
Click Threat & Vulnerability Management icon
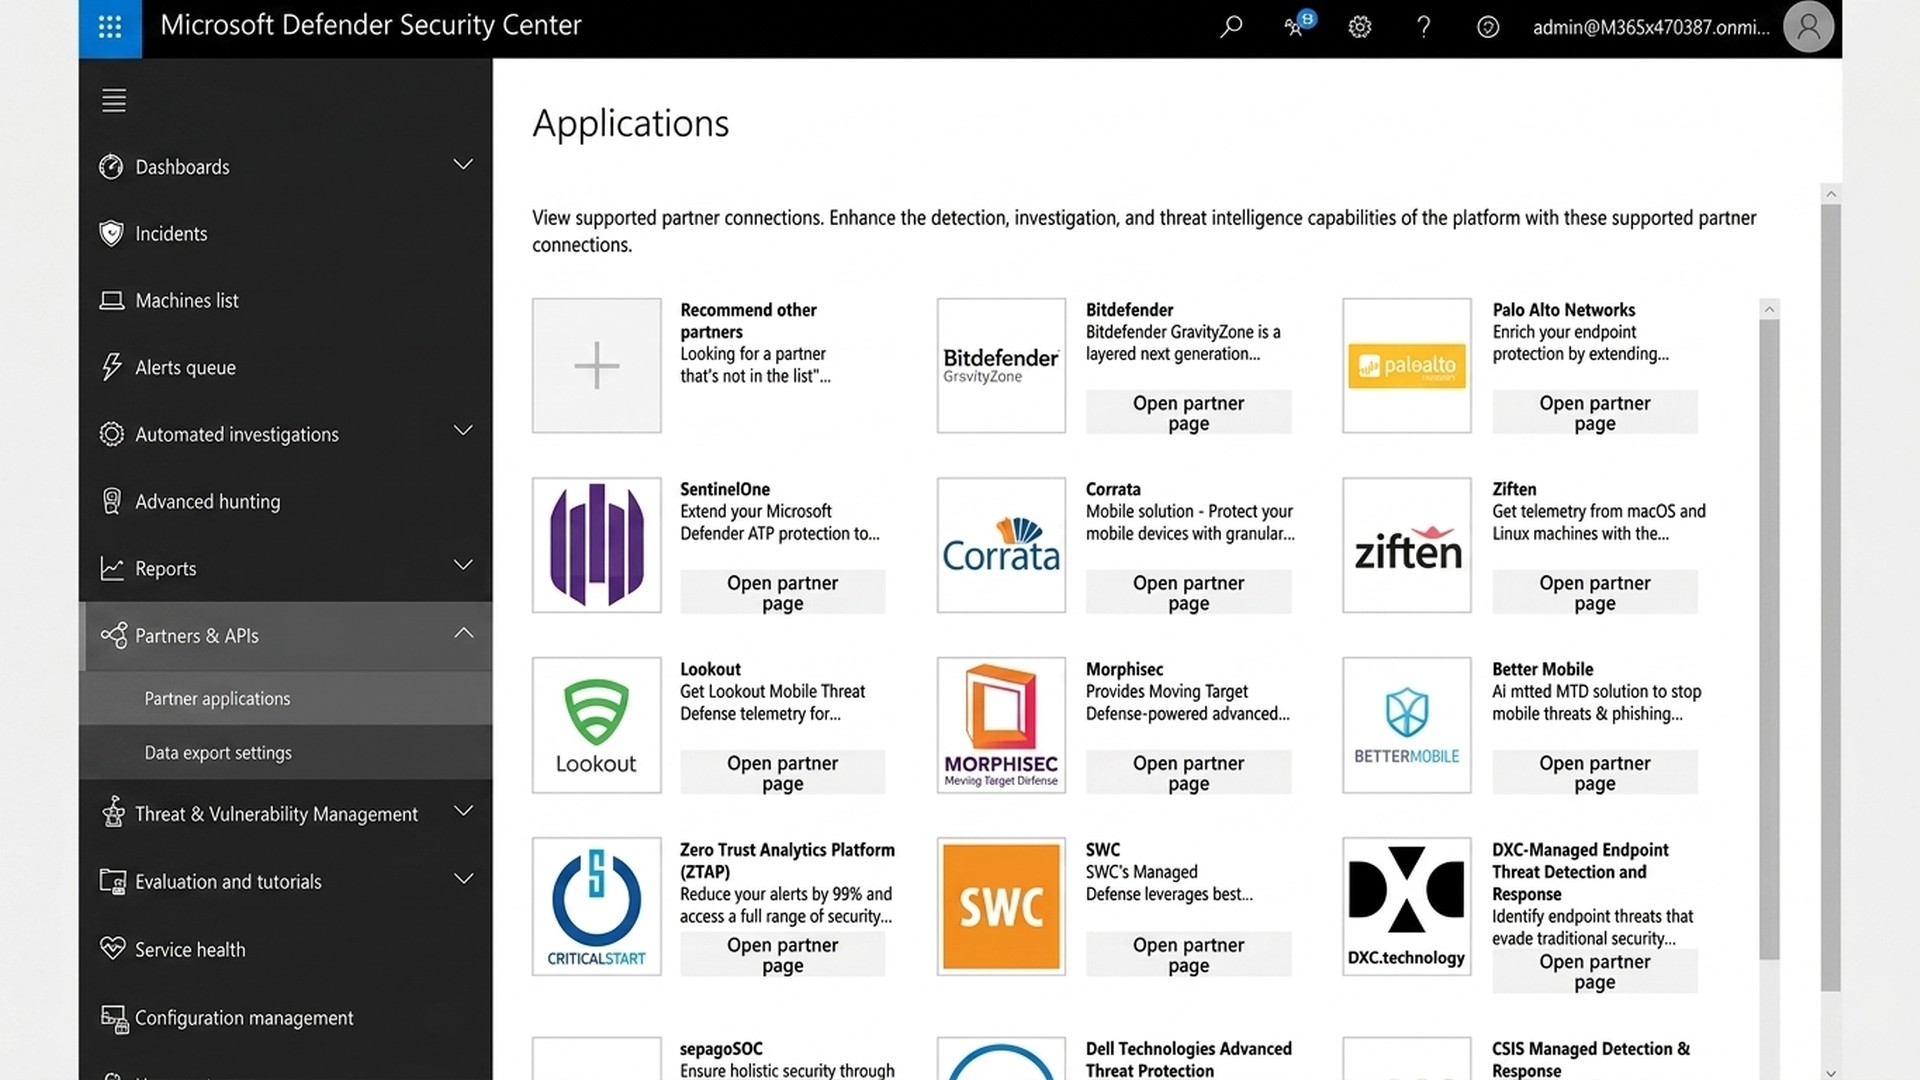(x=113, y=812)
